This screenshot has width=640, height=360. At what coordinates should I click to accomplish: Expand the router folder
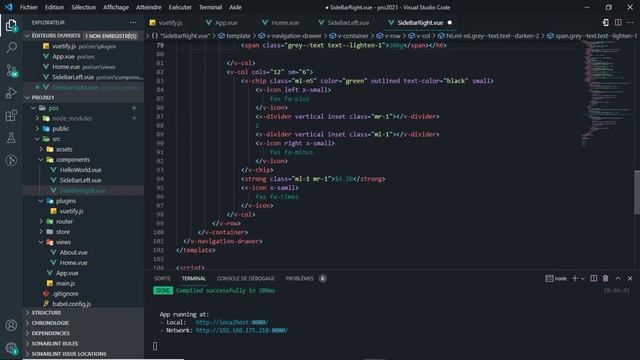click(x=84, y=222)
